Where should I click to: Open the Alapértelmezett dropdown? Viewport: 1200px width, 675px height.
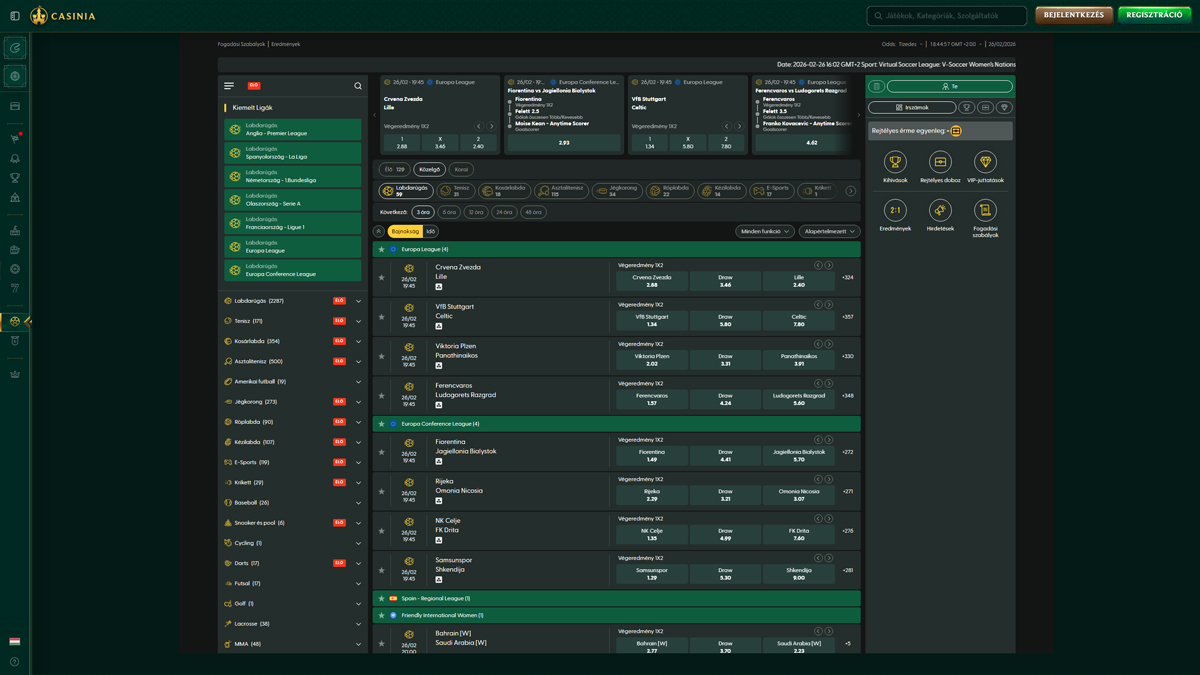[x=829, y=231]
